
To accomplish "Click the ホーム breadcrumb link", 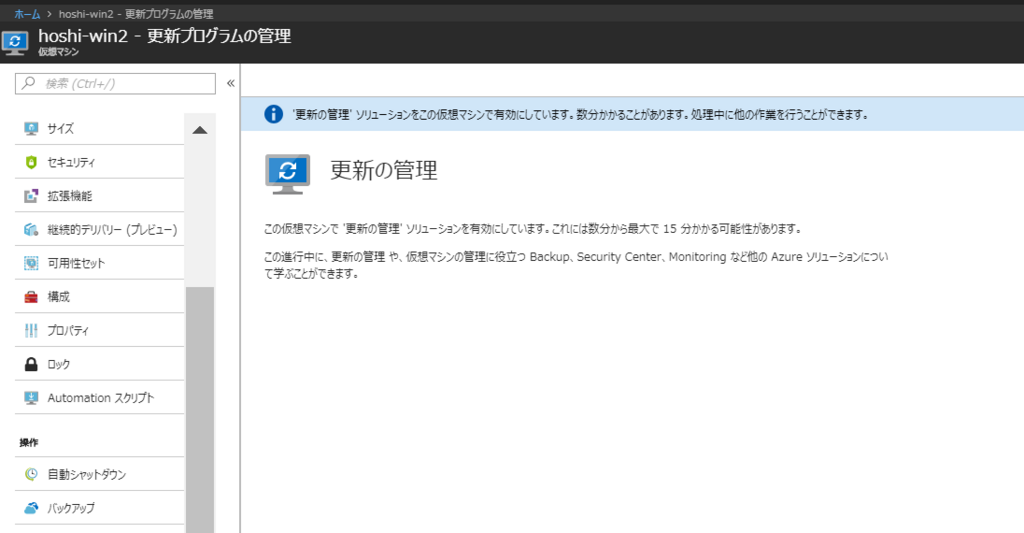I will 27,14.
